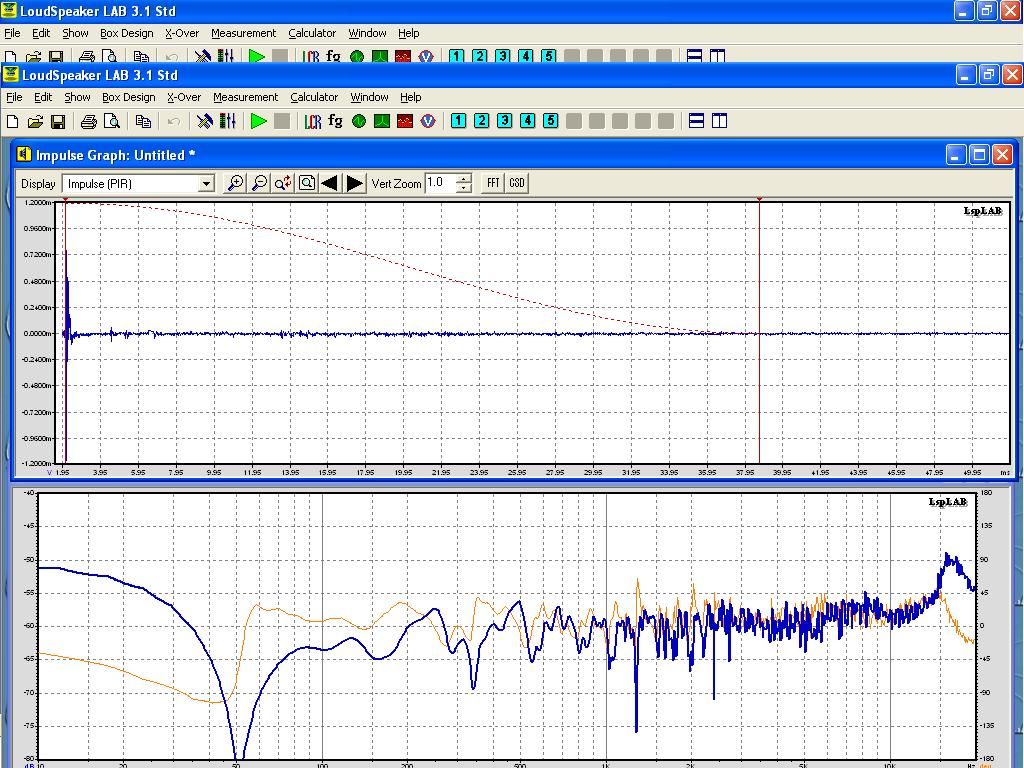Tile windows vertically icon, front toolbar
The width and height of the screenshot is (1024, 768).
[719, 121]
